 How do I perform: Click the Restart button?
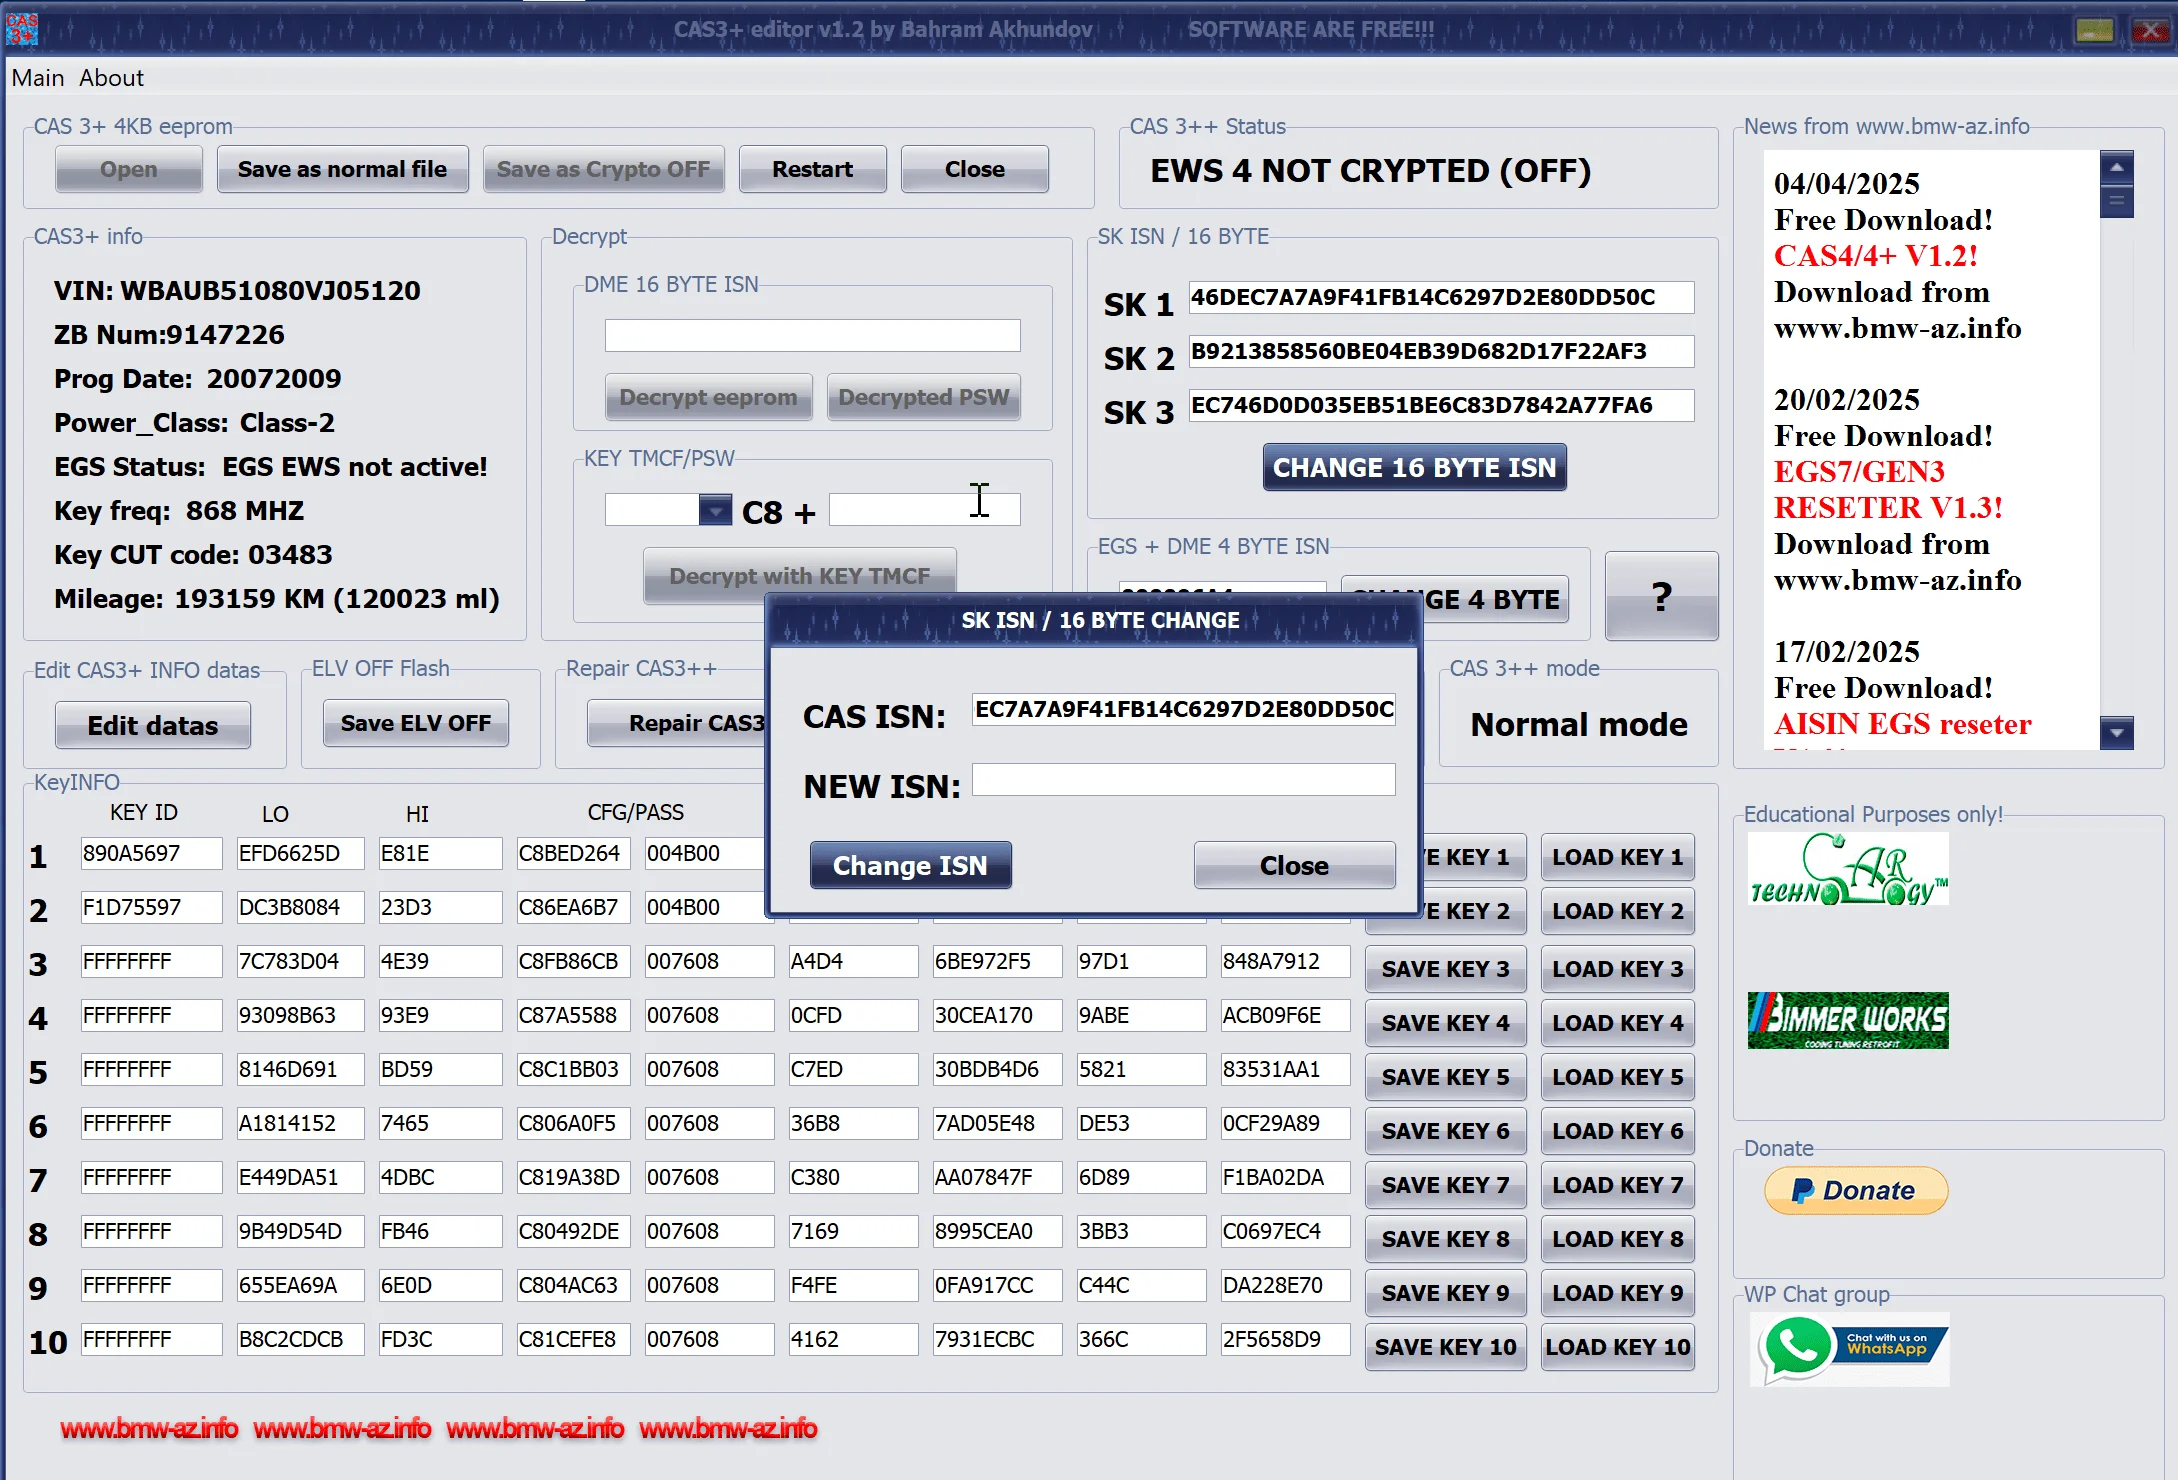coord(812,169)
